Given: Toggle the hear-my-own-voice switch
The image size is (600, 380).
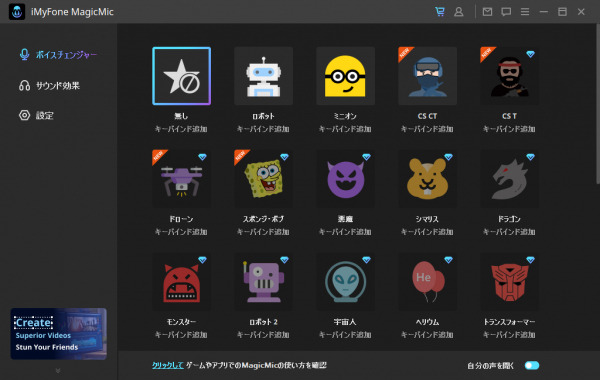Looking at the screenshot, I should (x=532, y=365).
